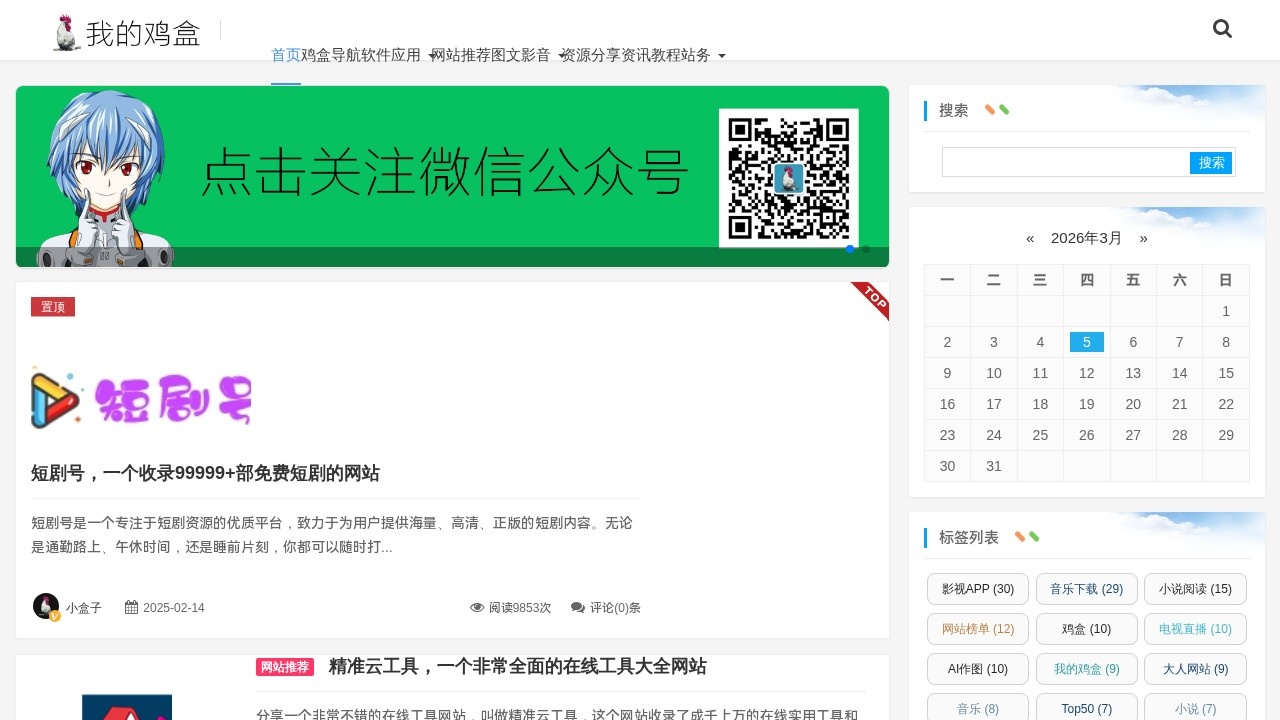Click the rooster logo of 我的鸡盒
The height and width of the screenshot is (720, 1280).
coord(64,30)
